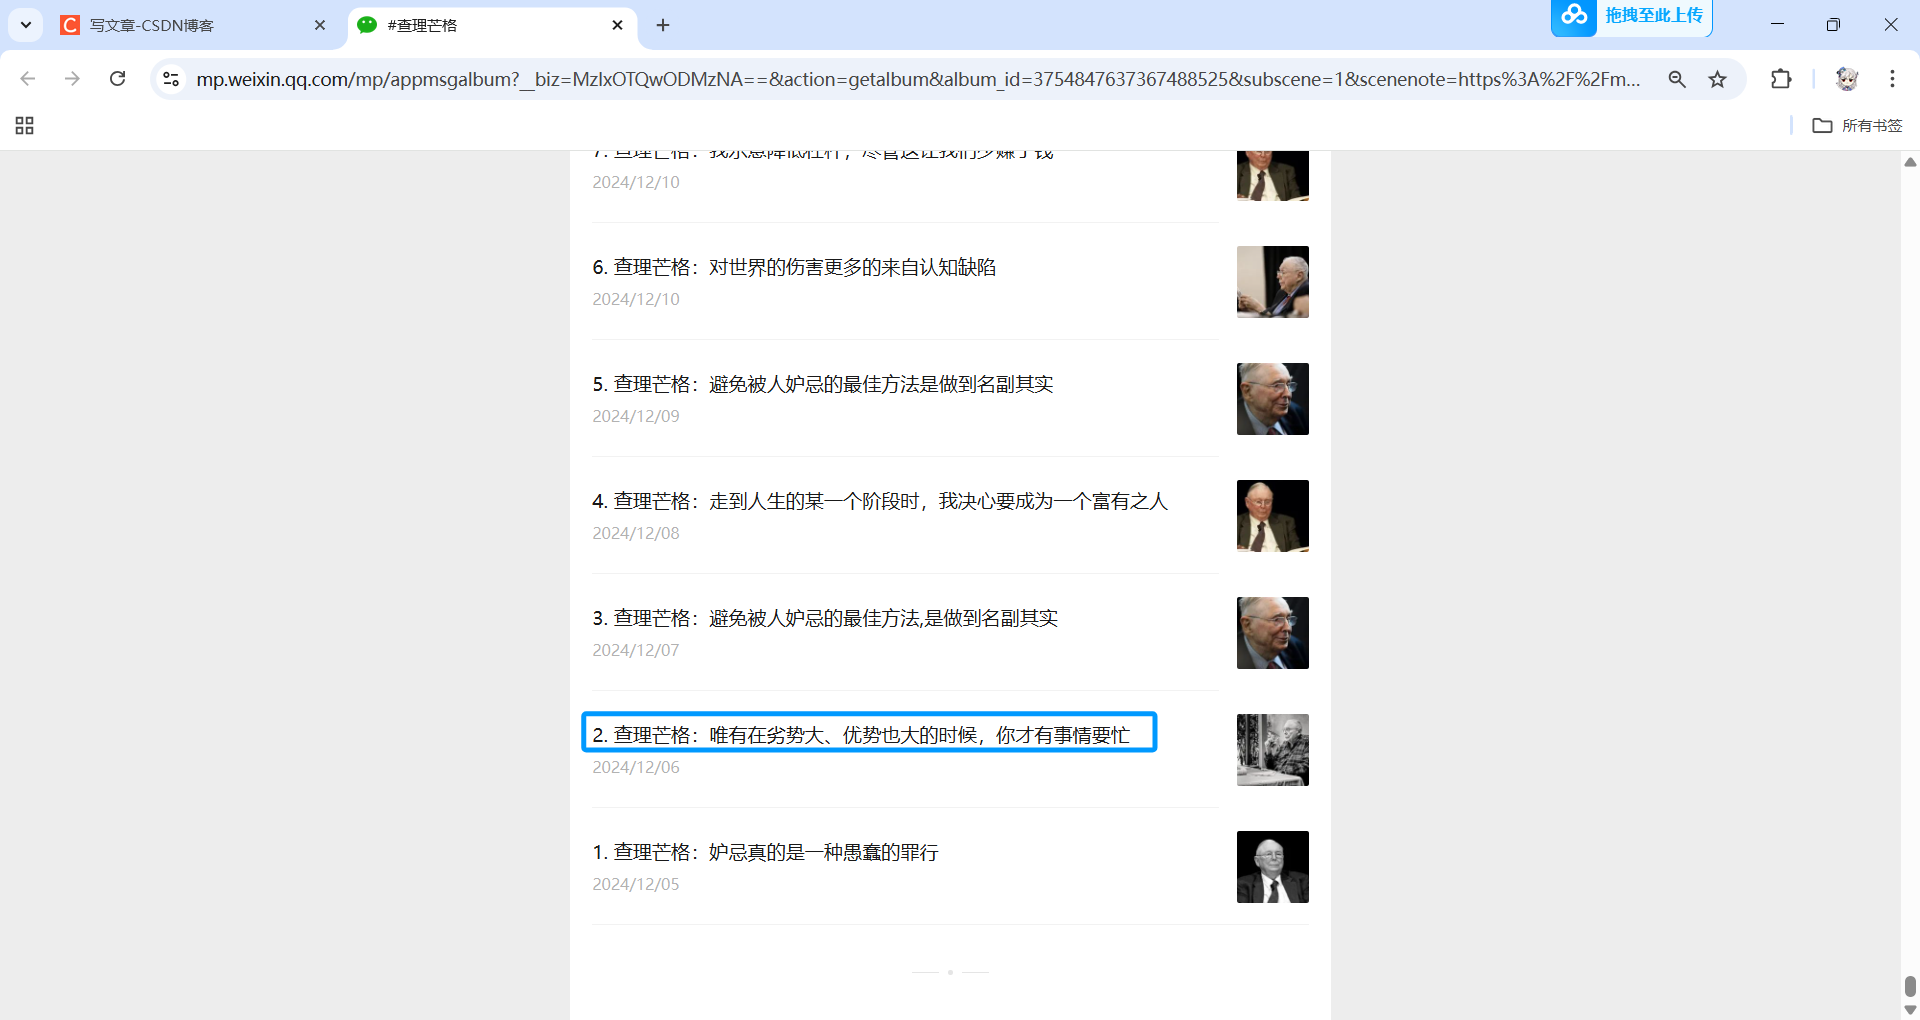Image resolution: width=1920 pixels, height=1020 pixels.
Task: Click the 拖拽至此上传 cloud upload button
Action: click(1653, 15)
